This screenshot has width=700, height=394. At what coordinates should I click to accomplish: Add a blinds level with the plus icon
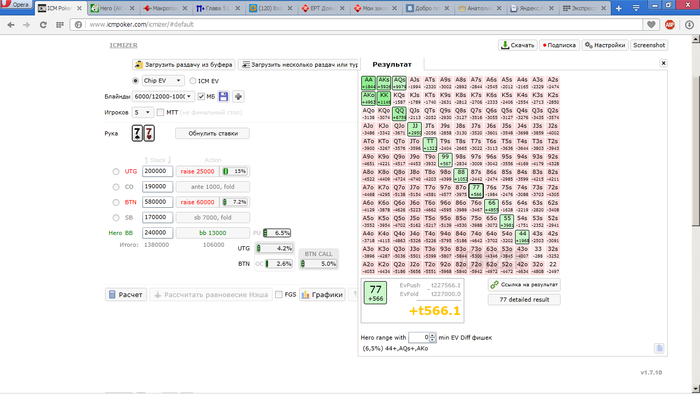(238, 96)
